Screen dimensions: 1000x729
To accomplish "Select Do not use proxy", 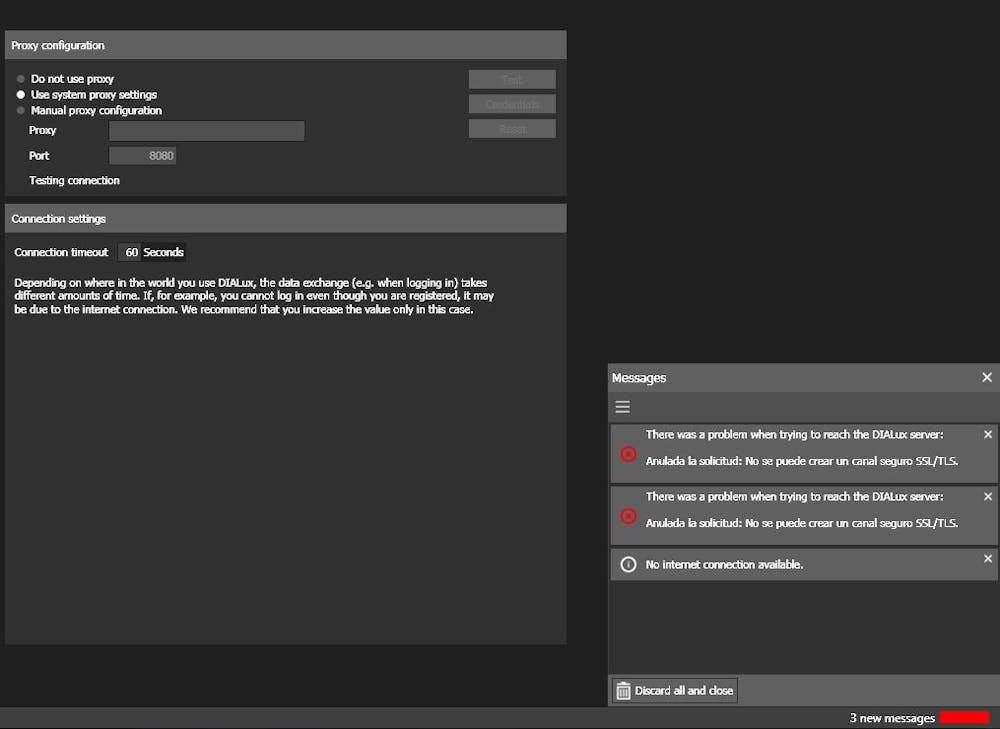I will 20,79.
